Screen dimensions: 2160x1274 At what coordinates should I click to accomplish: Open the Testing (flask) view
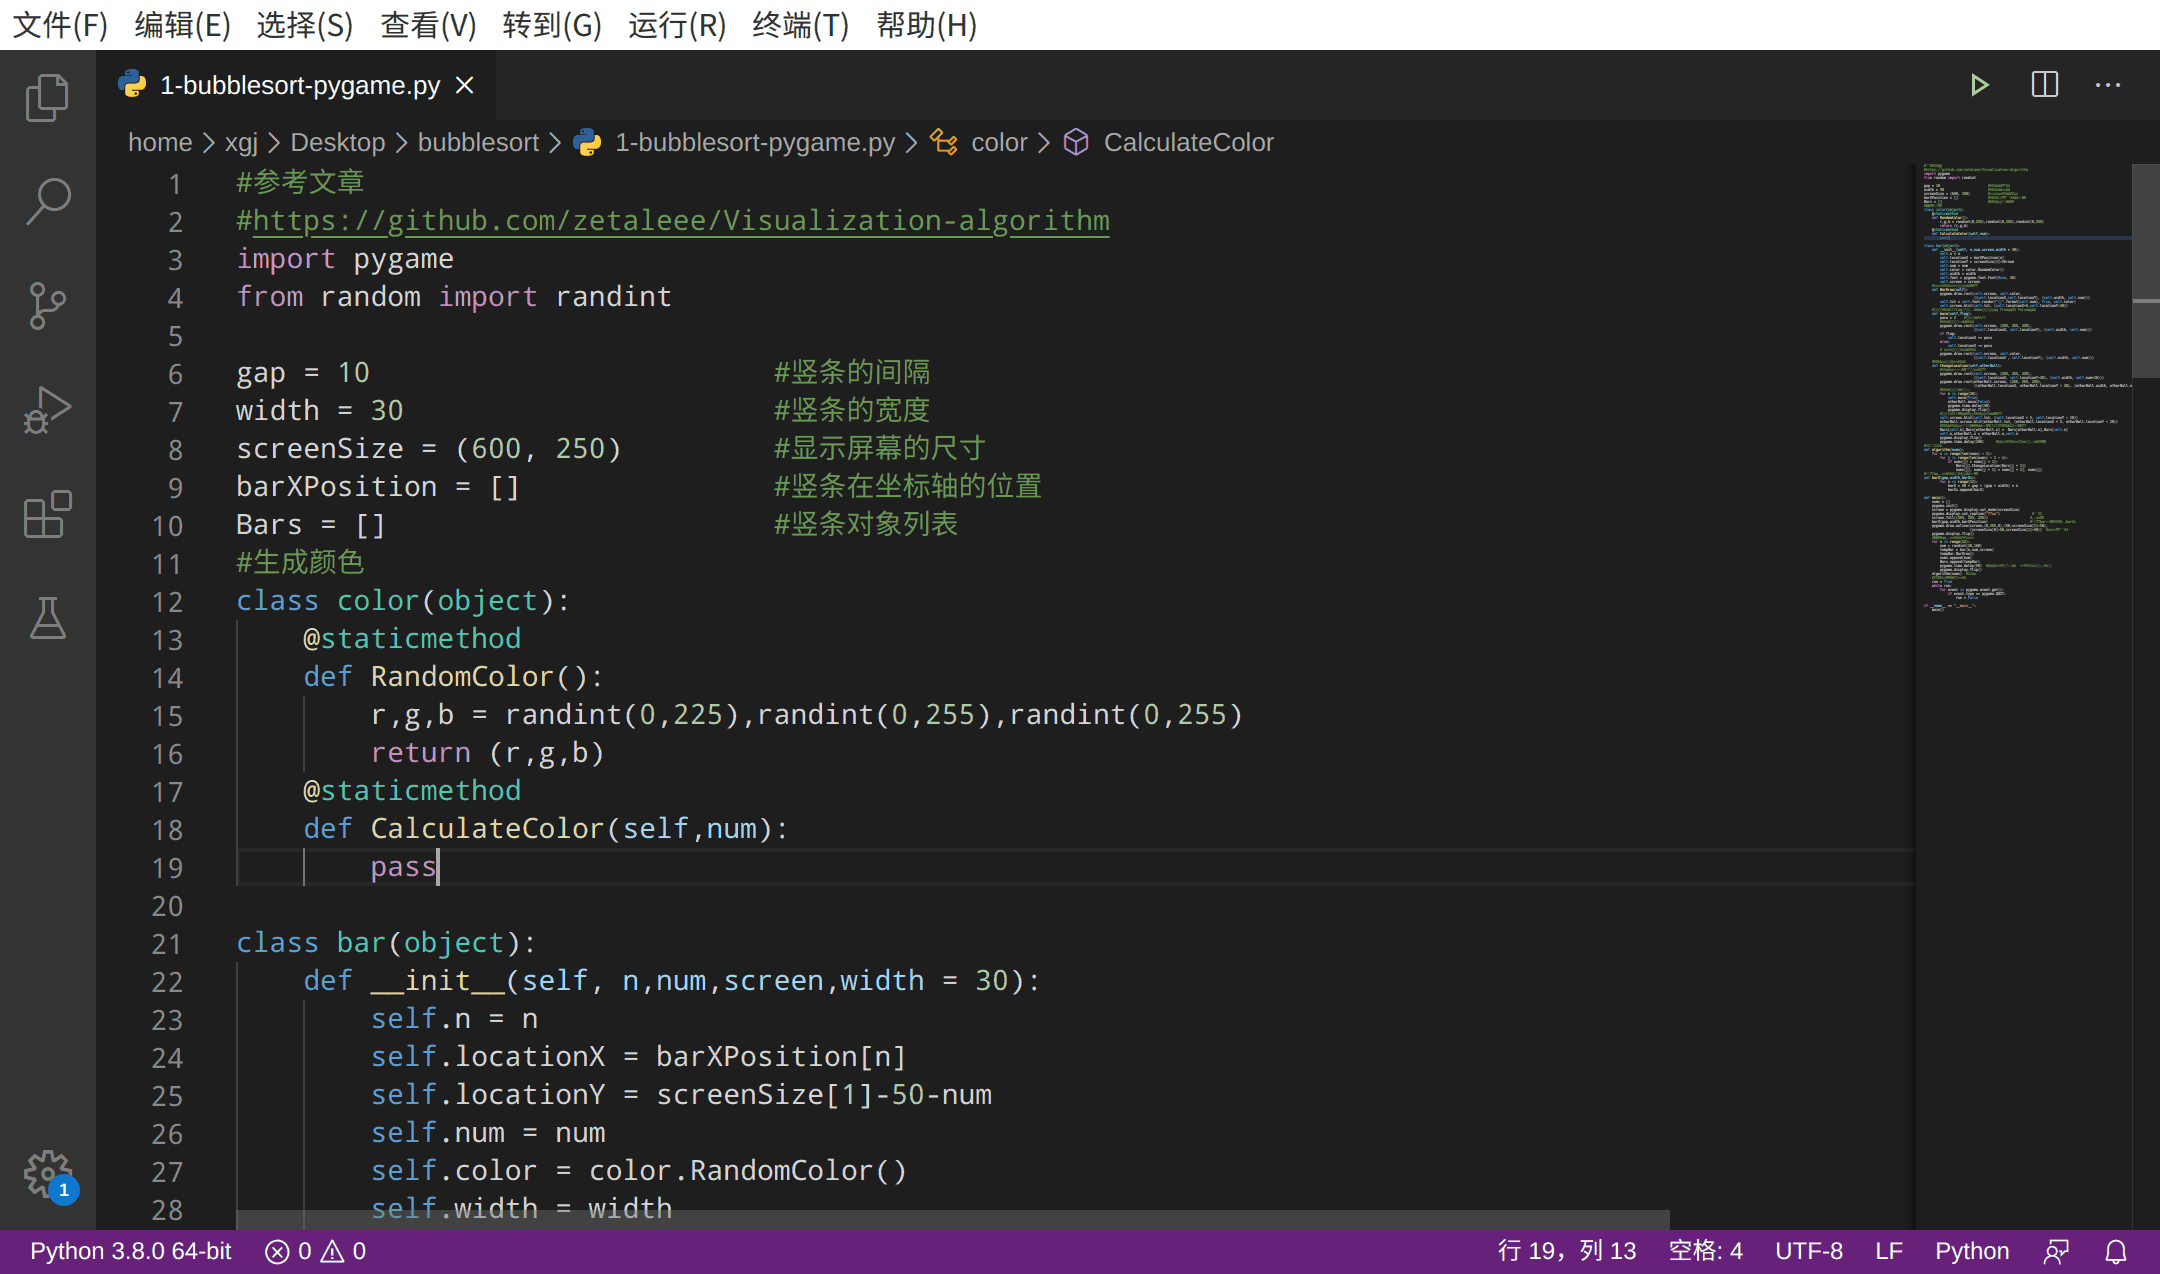(x=47, y=619)
